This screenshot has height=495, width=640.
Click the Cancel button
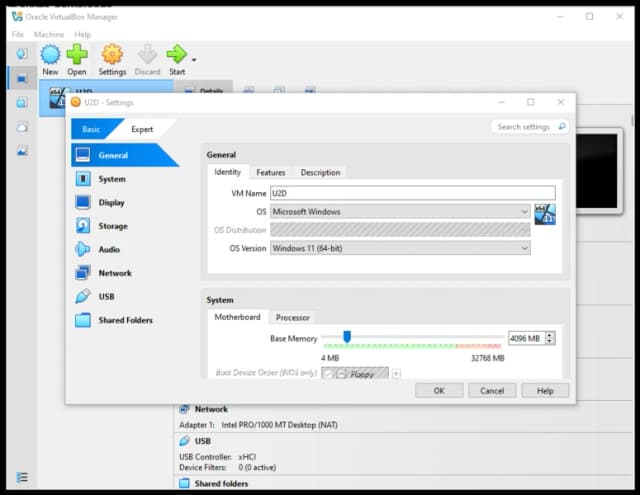click(492, 391)
